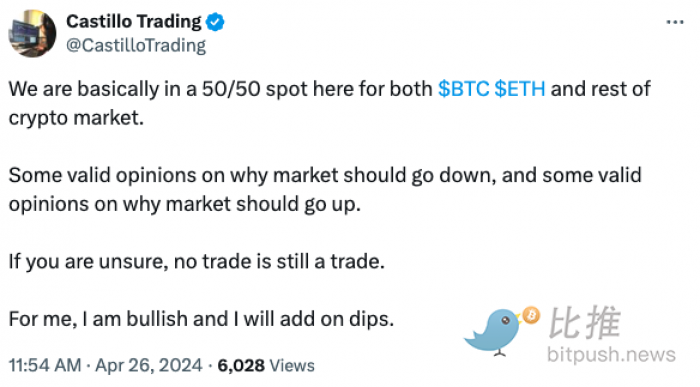Click the 比推 Chinese logo text
This screenshot has height=387, width=700.
584,323
